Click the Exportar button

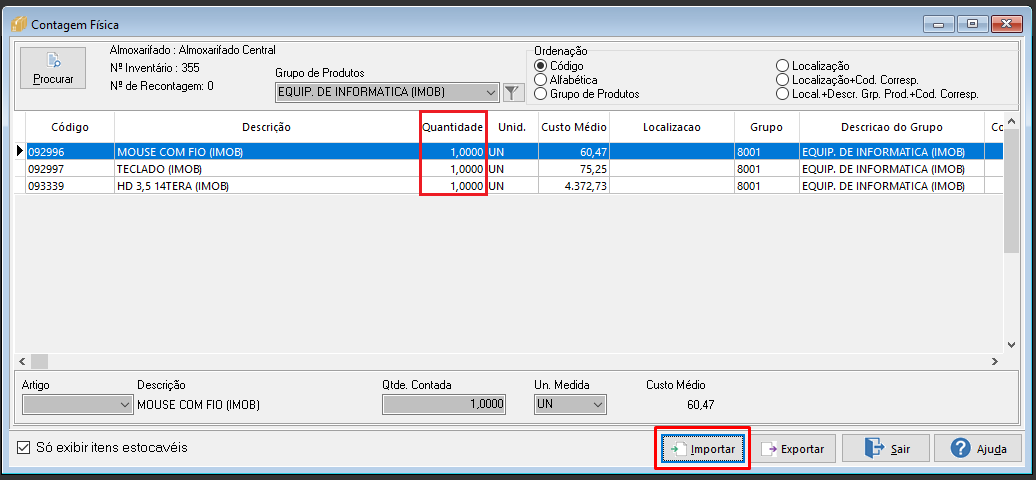point(795,449)
